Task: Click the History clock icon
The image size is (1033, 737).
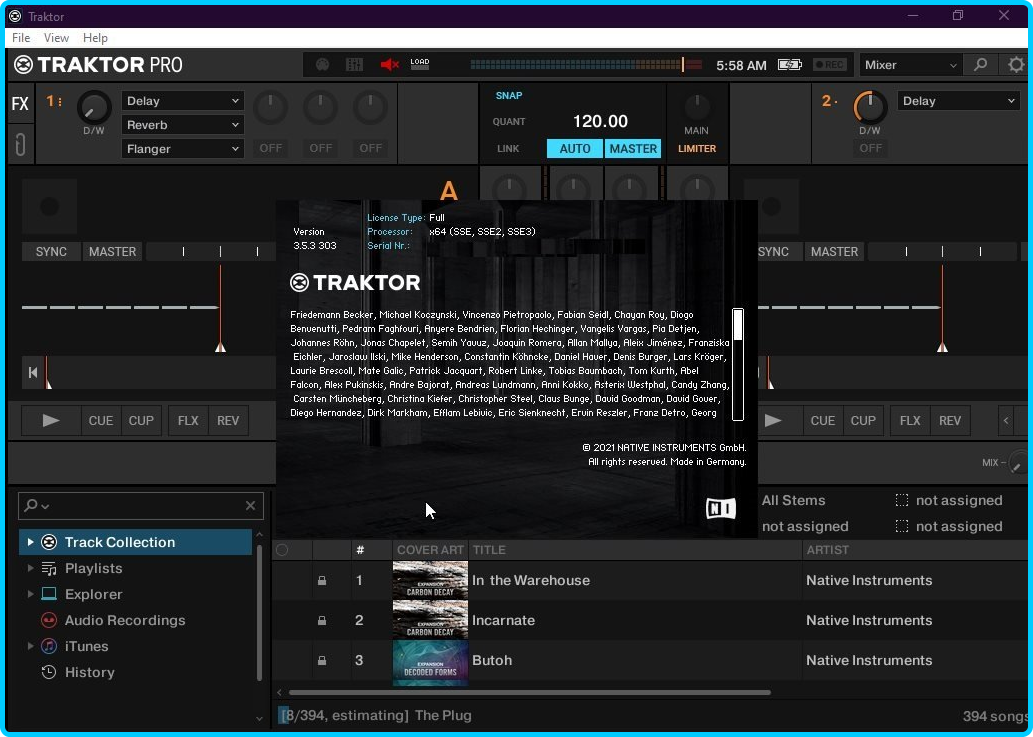Action: 49,672
